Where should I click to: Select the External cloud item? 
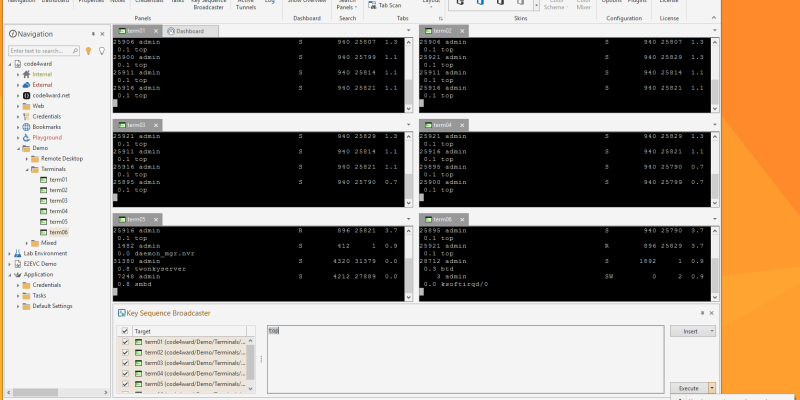pyautogui.click(x=42, y=84)
